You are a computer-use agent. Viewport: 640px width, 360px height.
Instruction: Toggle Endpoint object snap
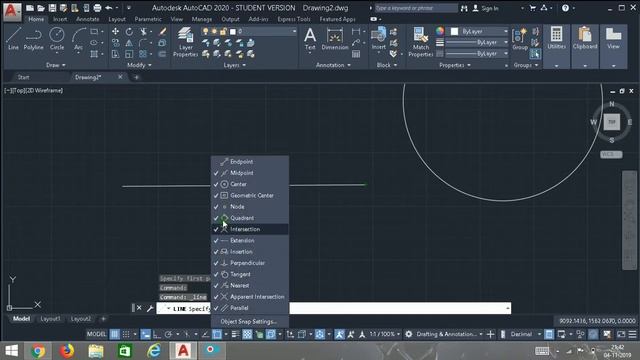tap(250, 162)
